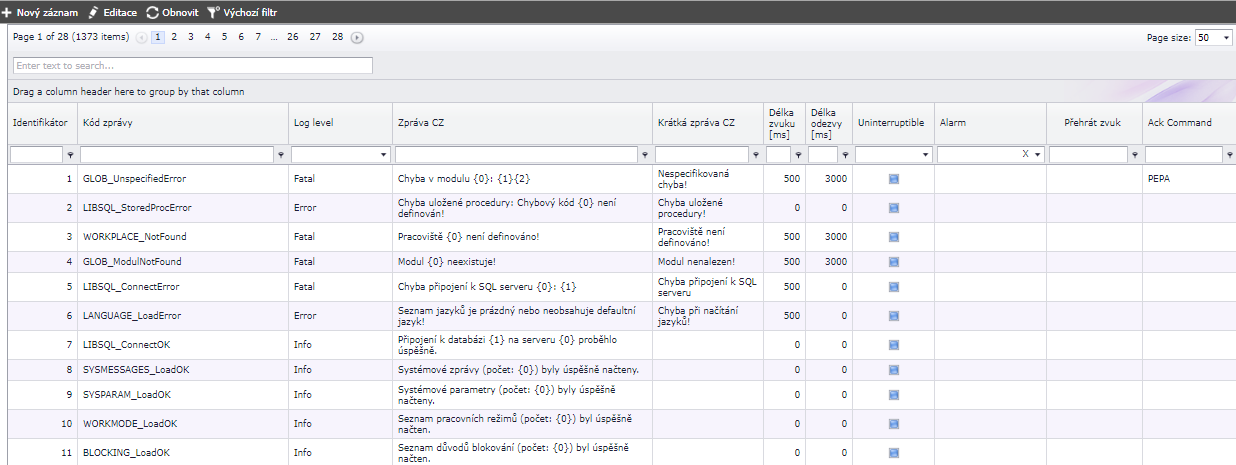Jump to page 5
Screen dimensions: 1236x465
[224, 37]
